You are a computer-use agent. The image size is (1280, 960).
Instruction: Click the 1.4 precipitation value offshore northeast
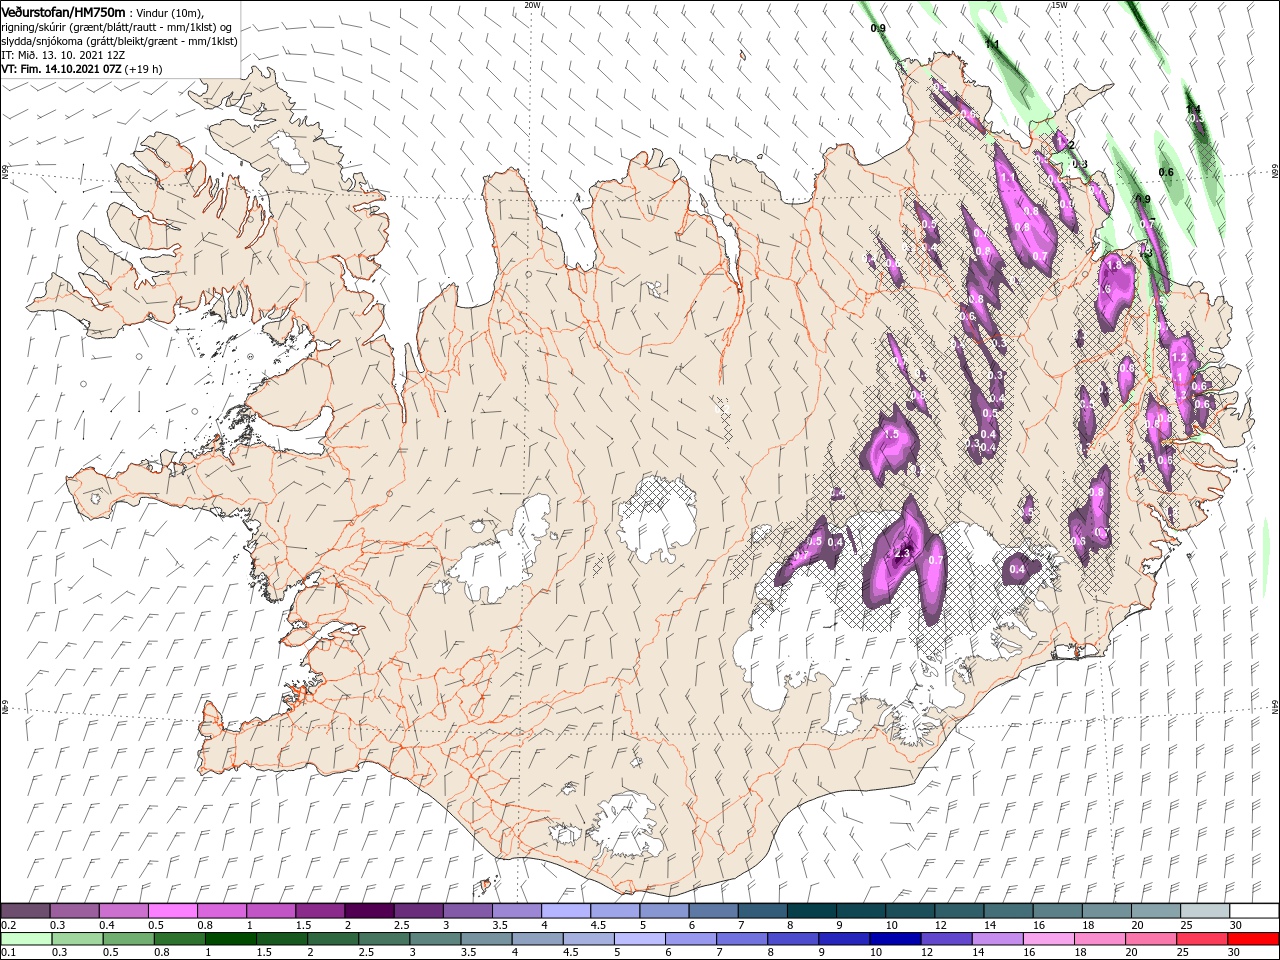[x=1193, y=108]
